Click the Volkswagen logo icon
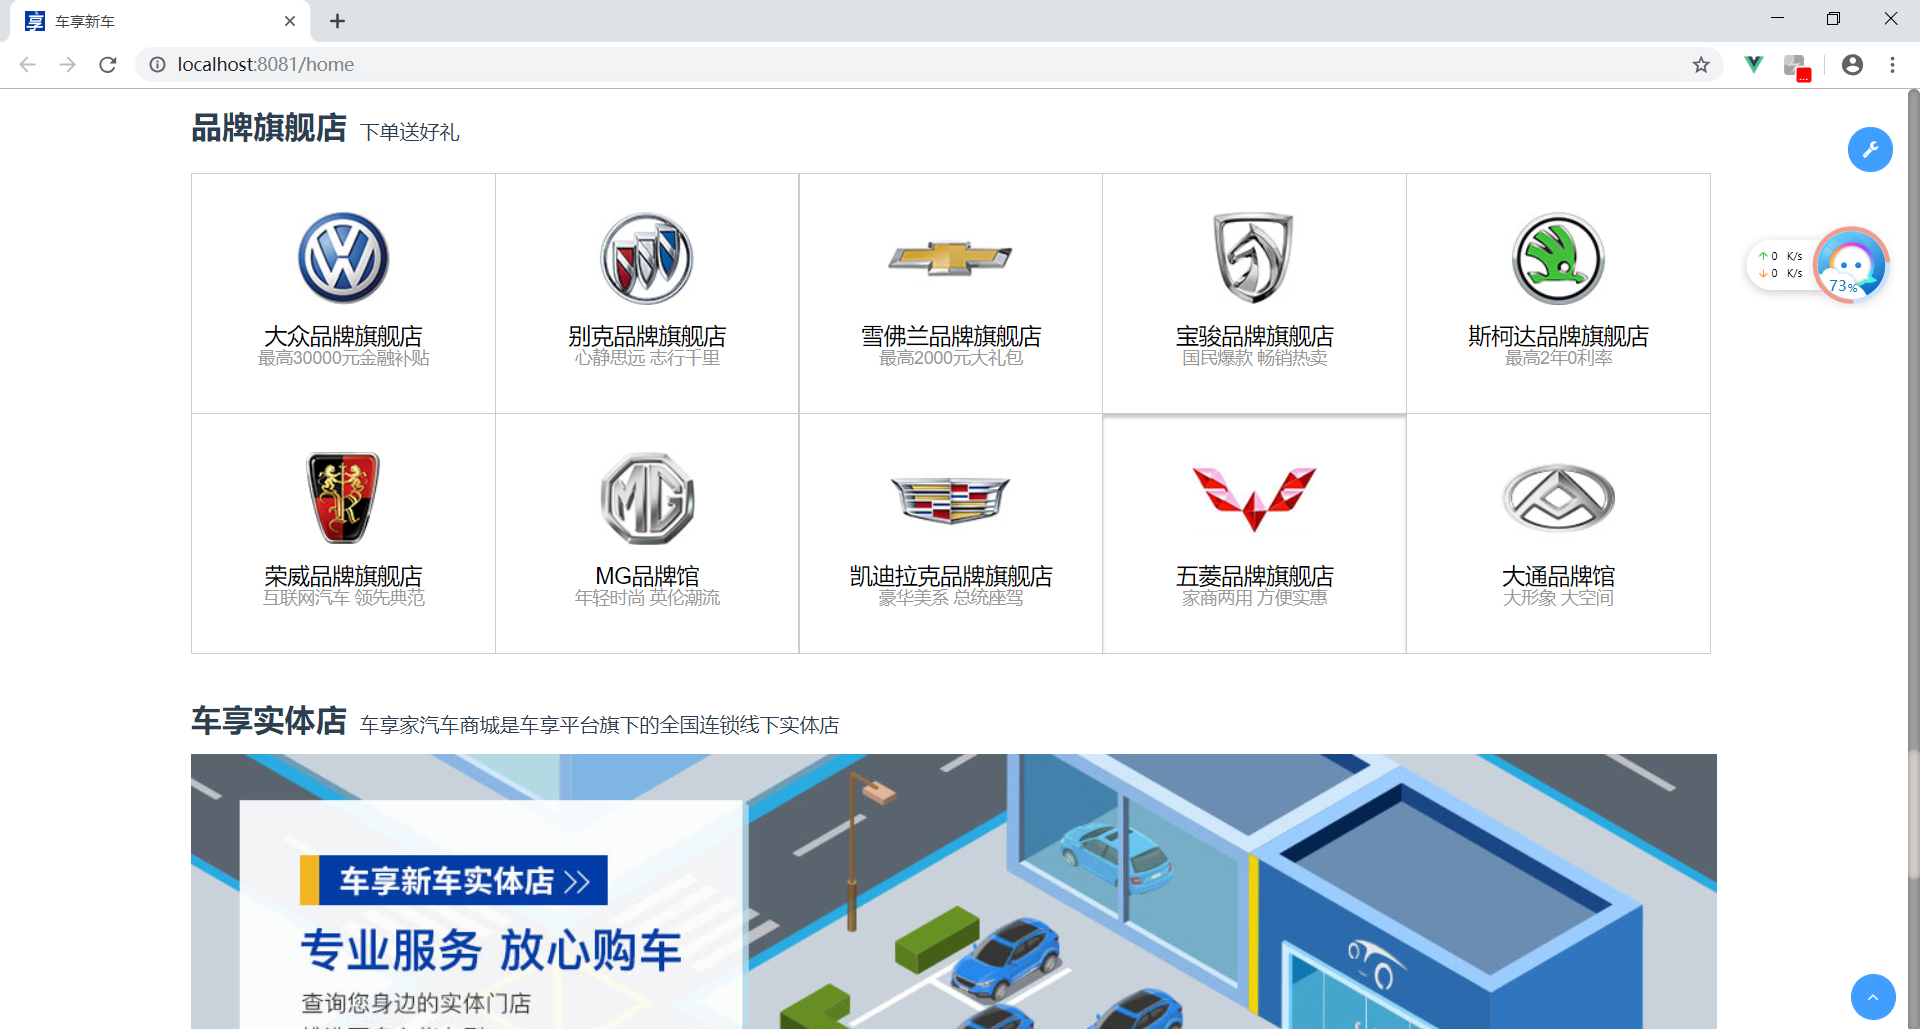Screen dimensions: 1920x1029 [343, 258]
